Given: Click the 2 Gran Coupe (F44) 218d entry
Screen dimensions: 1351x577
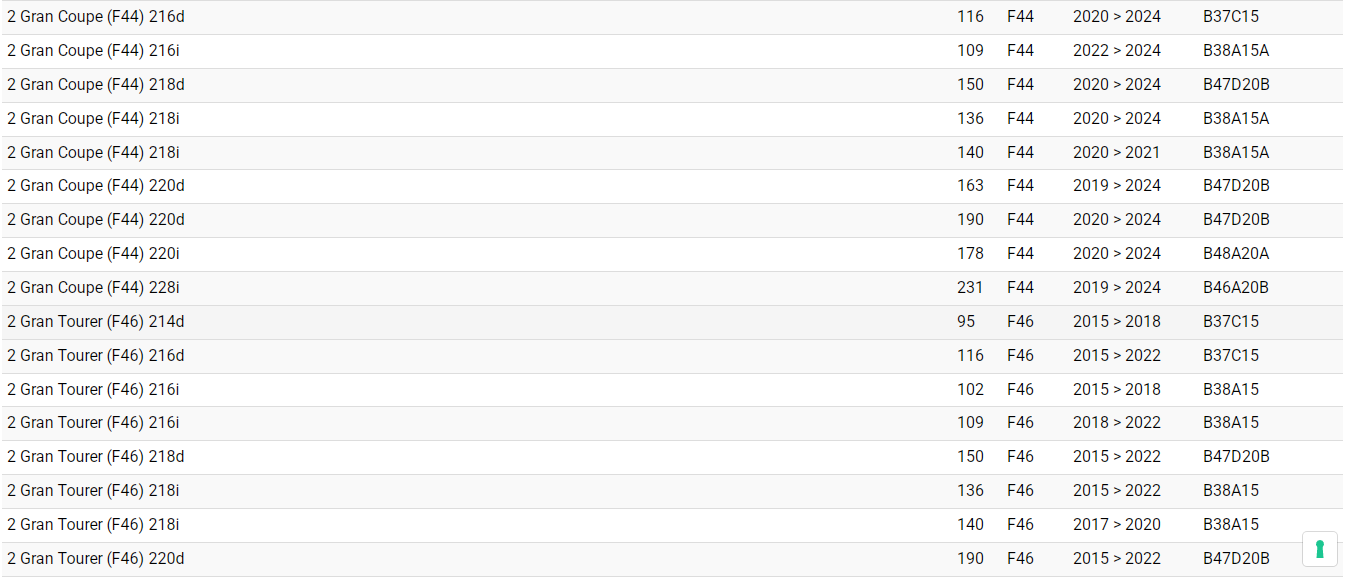Looking at the screenshot, I should click(x=96, y=85).
